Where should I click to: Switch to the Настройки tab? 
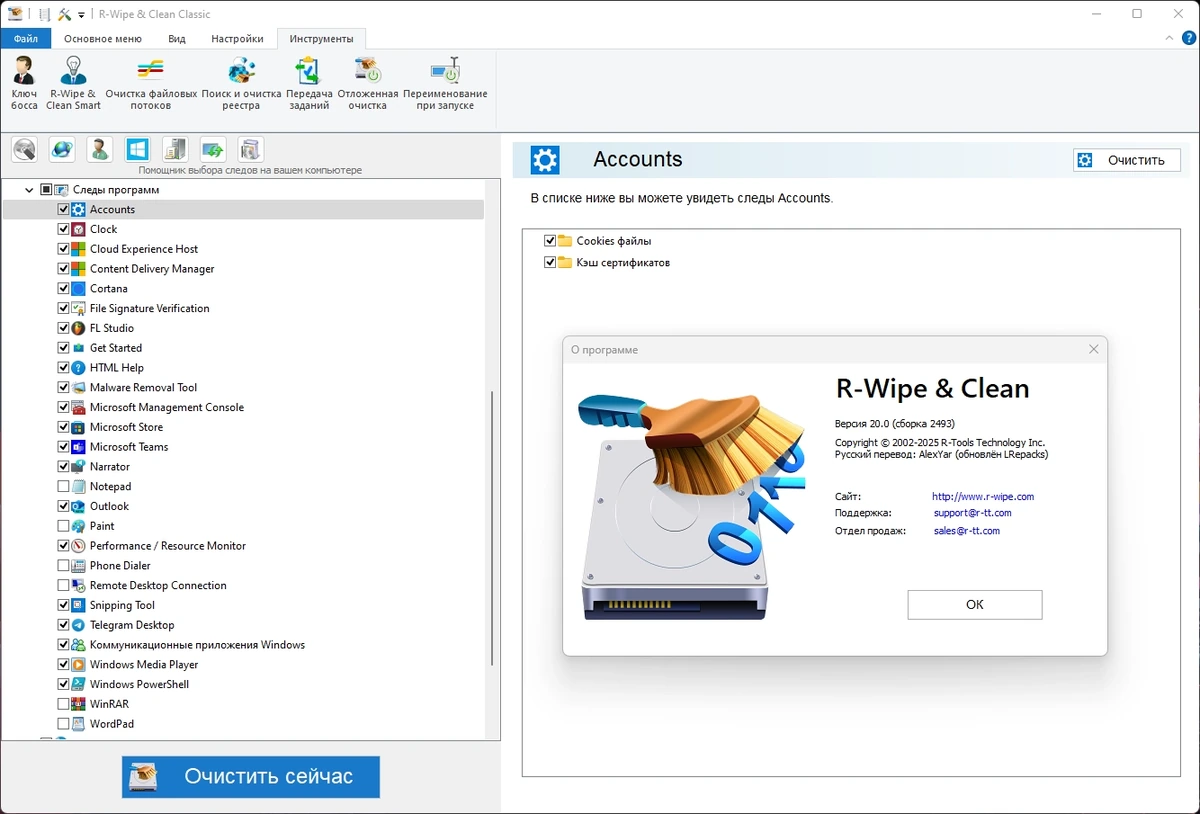tap(238, 39)
